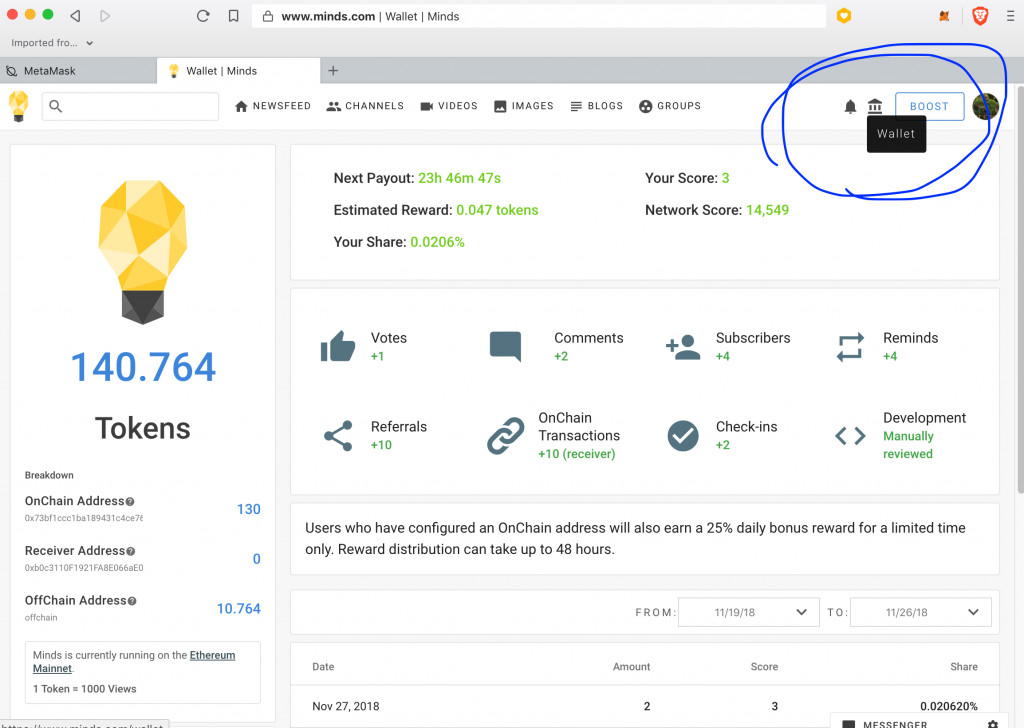Click the Votes thumbs-up icon
1024x728 pixels.
338,346
